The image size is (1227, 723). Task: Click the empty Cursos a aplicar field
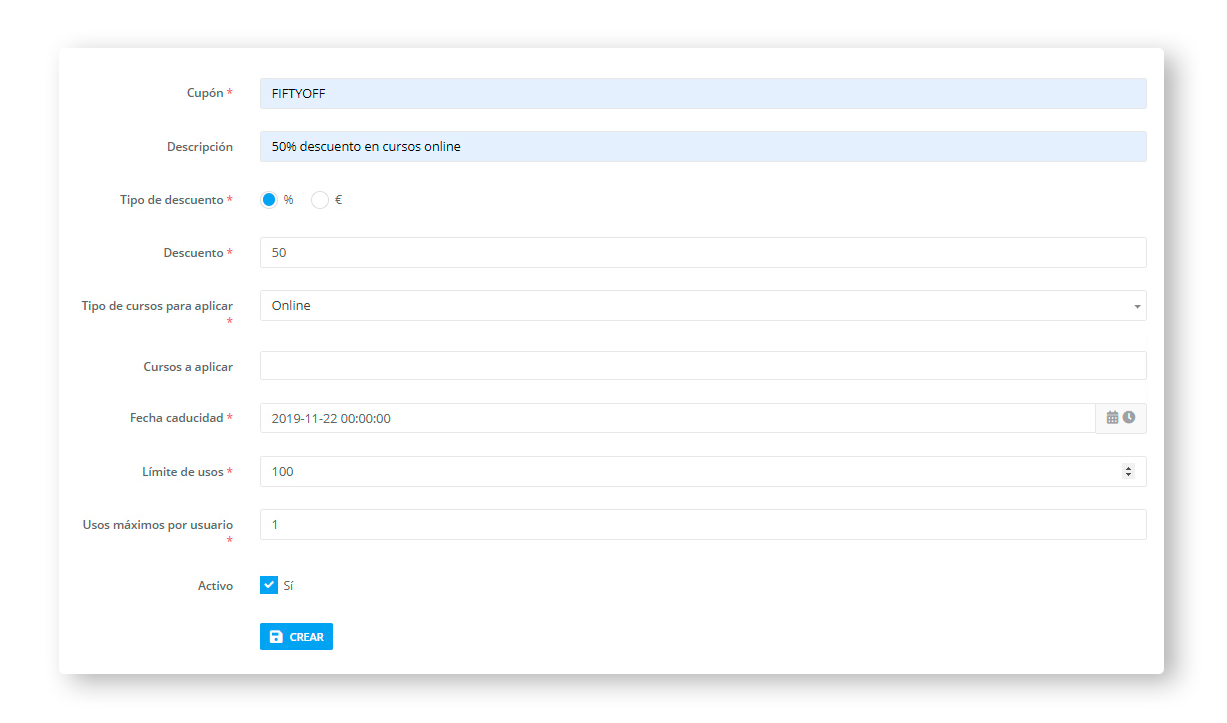(x=702, y=366)
